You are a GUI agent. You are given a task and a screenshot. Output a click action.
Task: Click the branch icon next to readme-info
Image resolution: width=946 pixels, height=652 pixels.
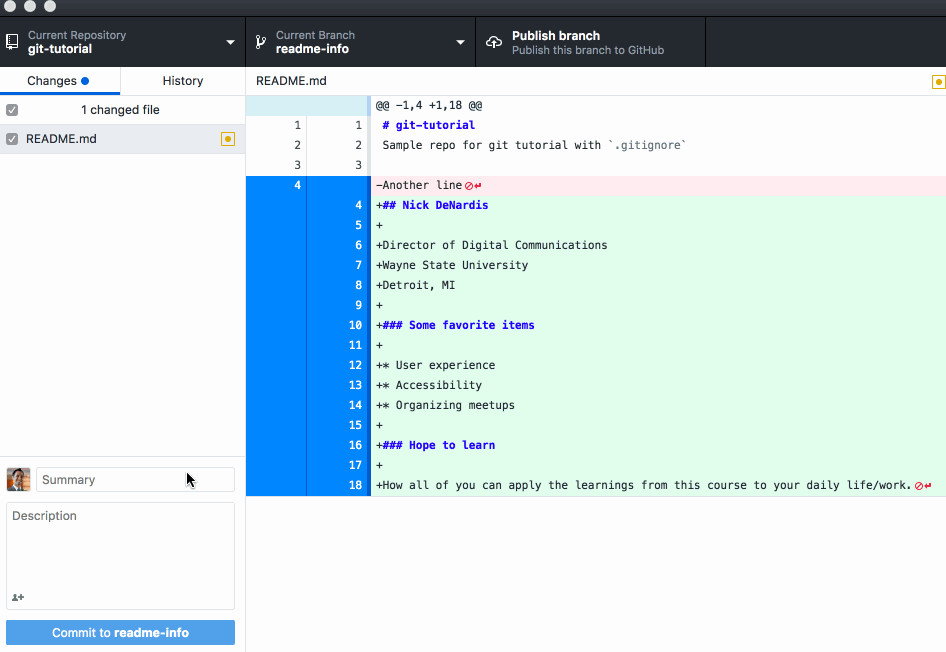tap(260, 41)
